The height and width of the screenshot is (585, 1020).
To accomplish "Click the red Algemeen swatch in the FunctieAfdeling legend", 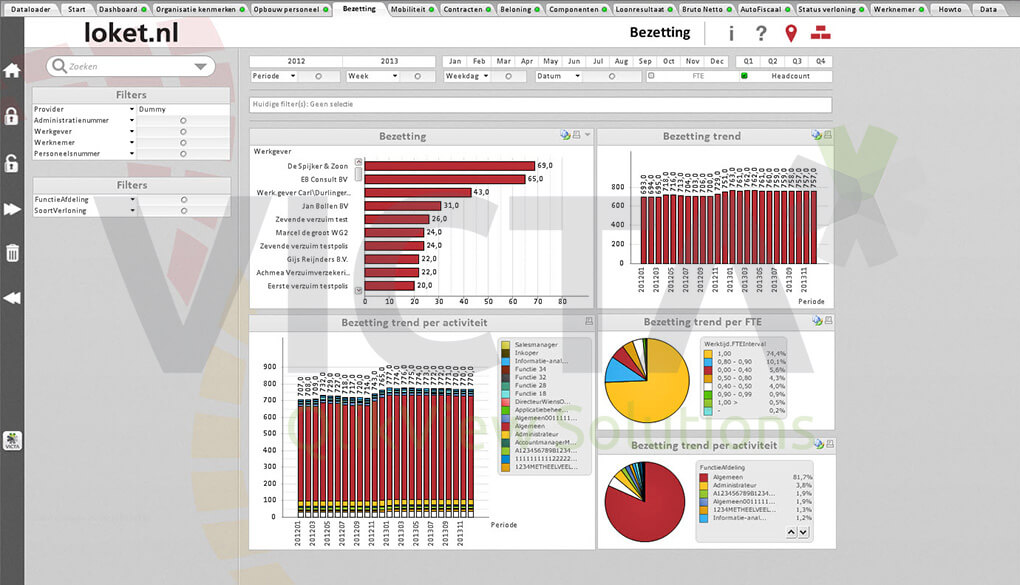I will click(x=703, y=477).
